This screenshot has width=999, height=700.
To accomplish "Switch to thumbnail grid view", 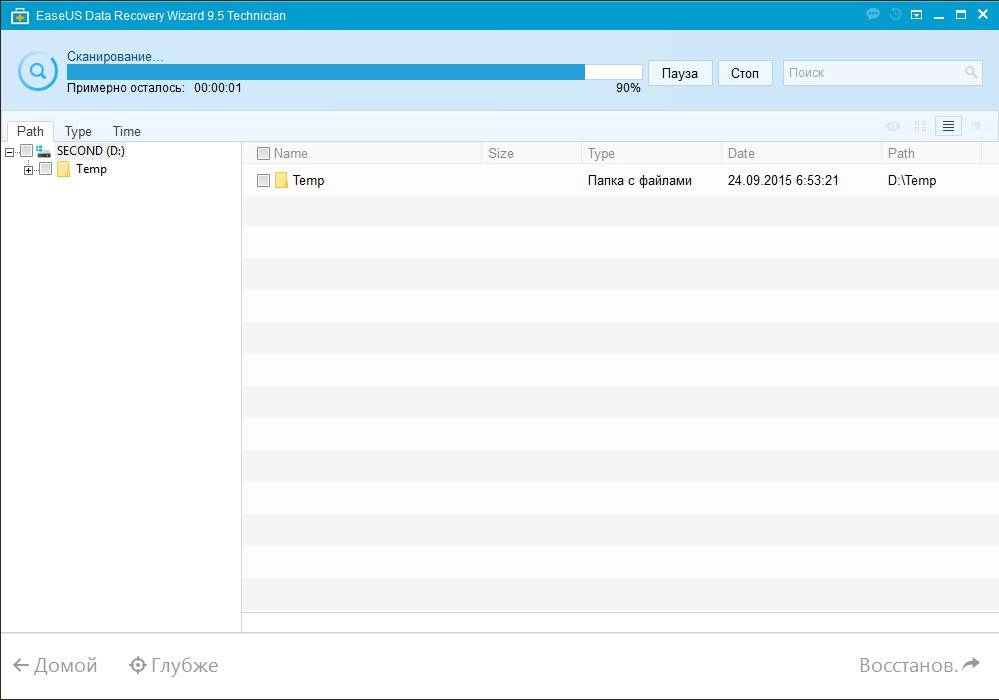I will [920, 126].
